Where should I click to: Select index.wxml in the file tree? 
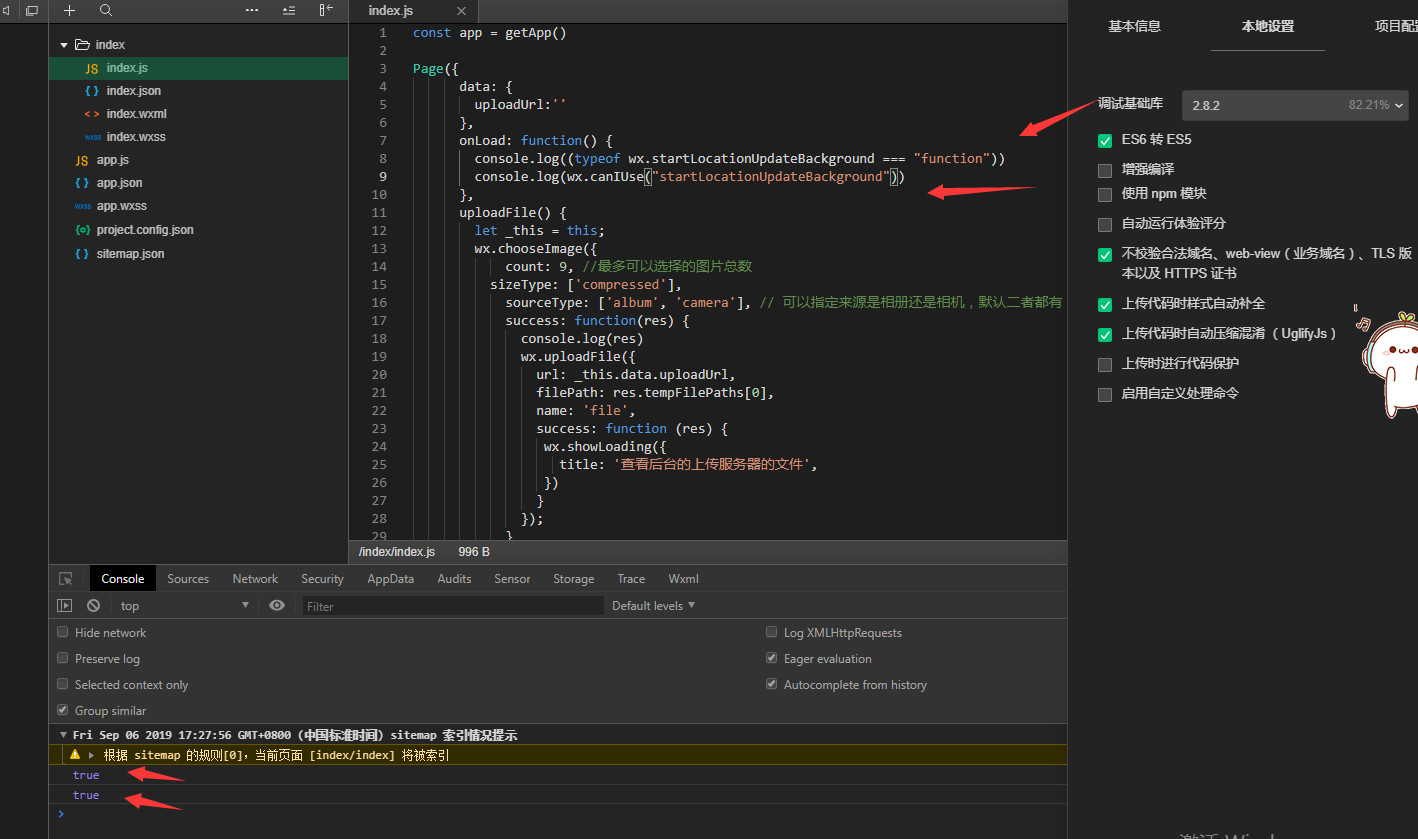136,114
